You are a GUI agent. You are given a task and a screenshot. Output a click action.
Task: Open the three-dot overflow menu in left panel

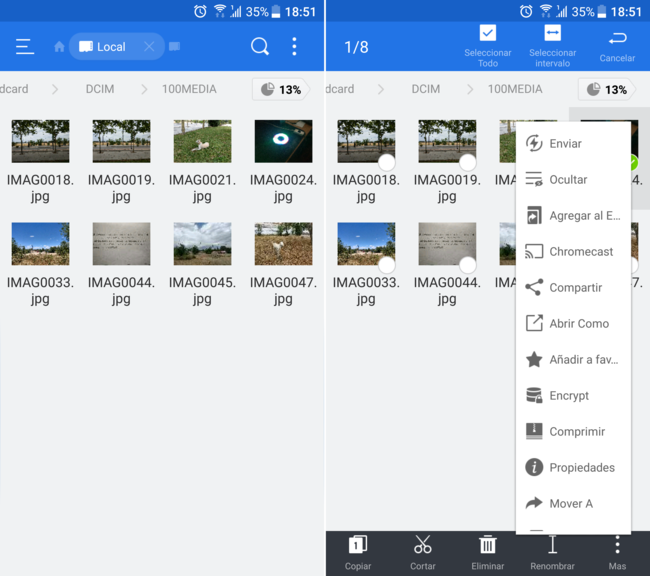tap(294, 47)
